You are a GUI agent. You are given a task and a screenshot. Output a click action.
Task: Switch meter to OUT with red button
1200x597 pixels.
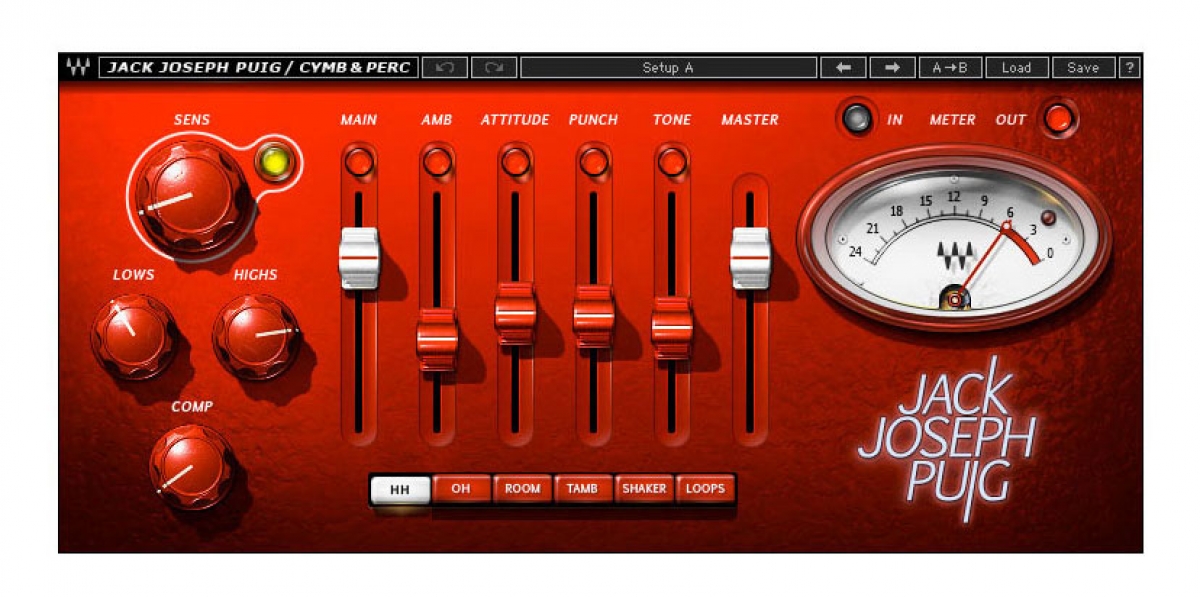[1058, 119]
